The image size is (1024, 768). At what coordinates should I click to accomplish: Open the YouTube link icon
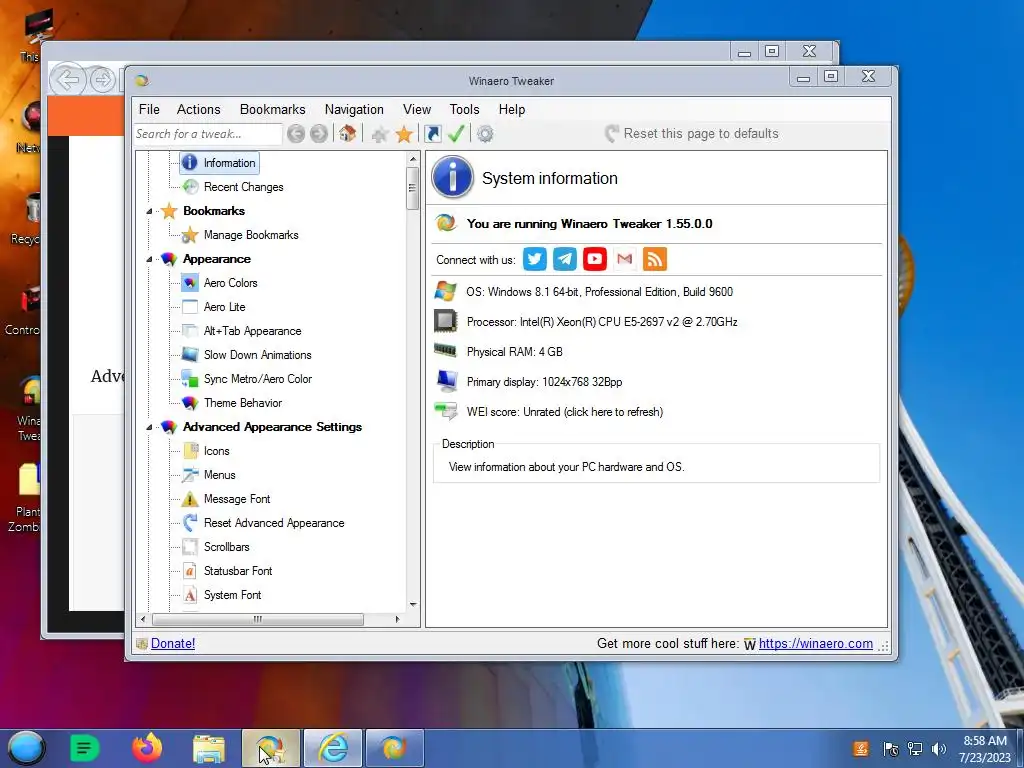(x=595, y=259)
